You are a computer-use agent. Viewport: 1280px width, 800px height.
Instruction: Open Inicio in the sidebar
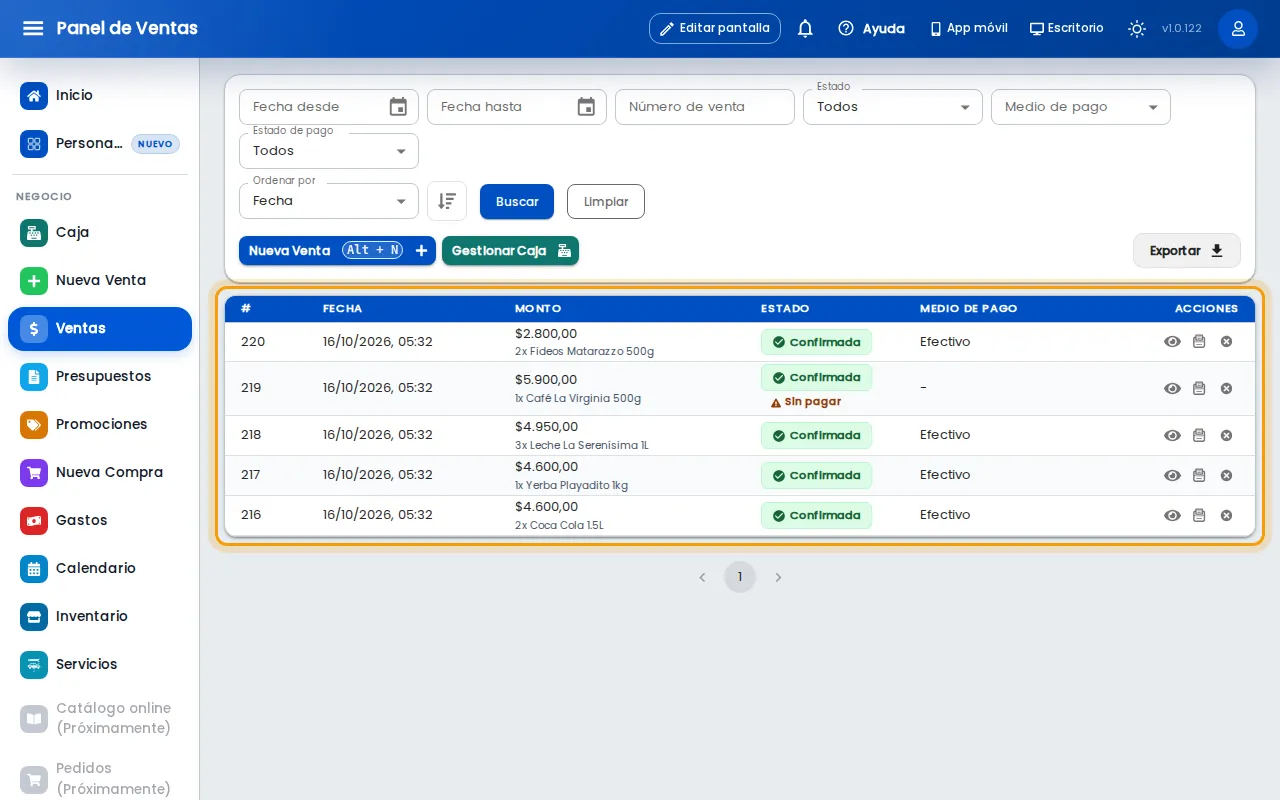(x=100, y=96)
